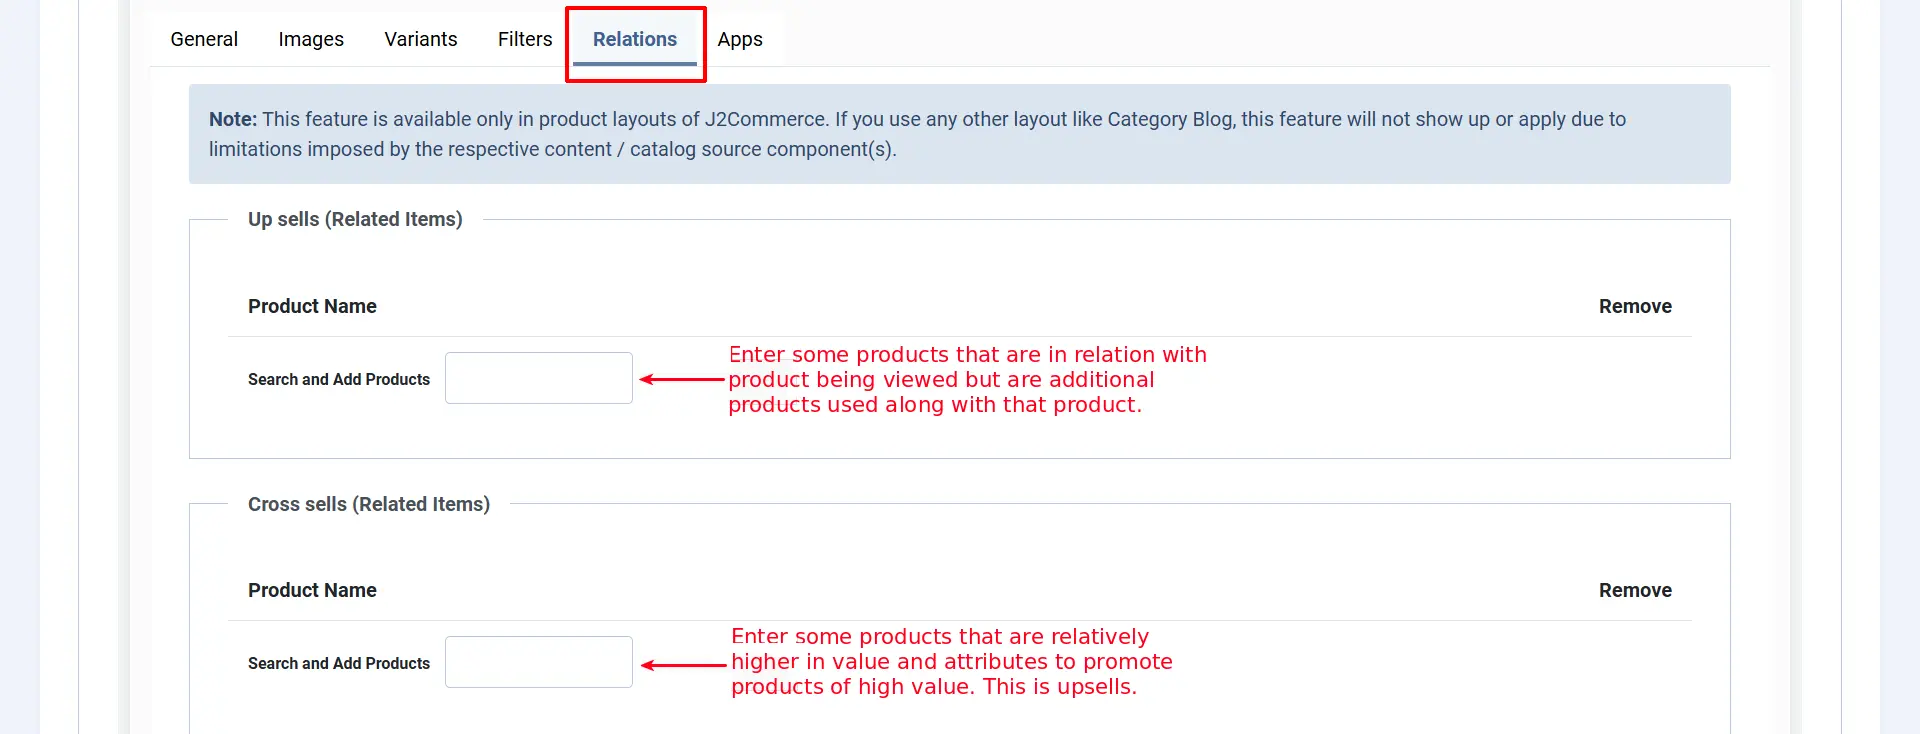Select the Variants tab
The height and width of the screenshot is (734, 1920).
click(421, 39)
